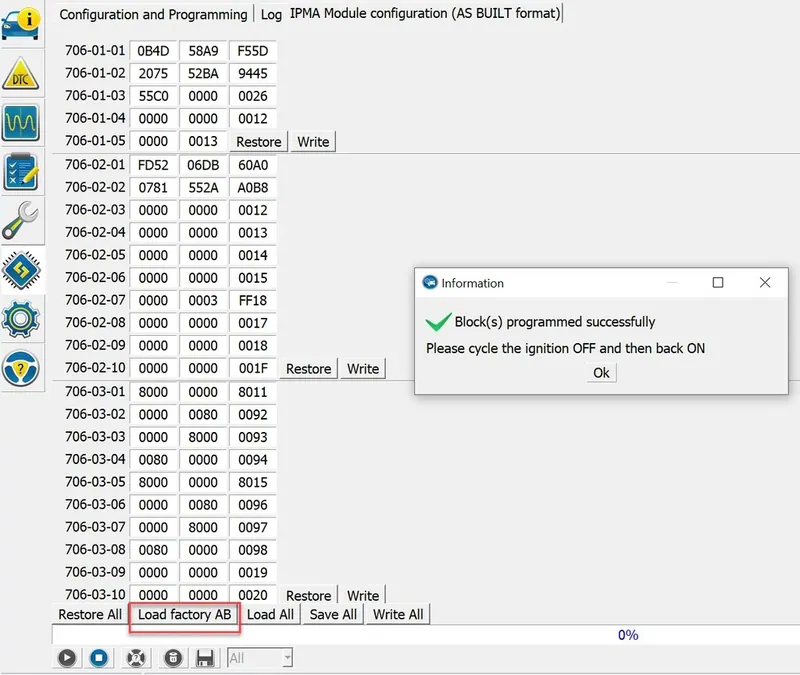Viewport: 800px width, 675px height.
Task: Click Write for block 706-03
Action: coord(363,595)
